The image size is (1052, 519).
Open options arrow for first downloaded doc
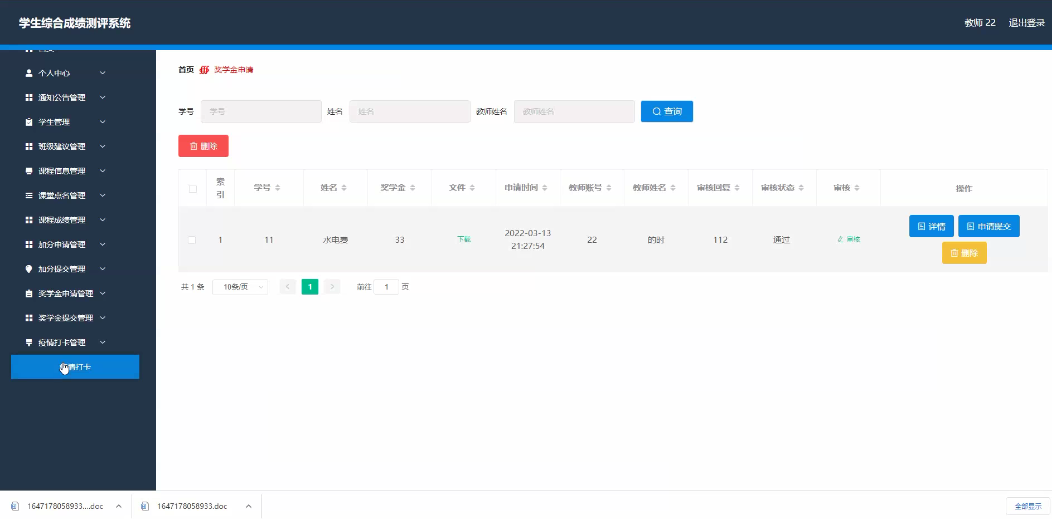tap(118, 506)
